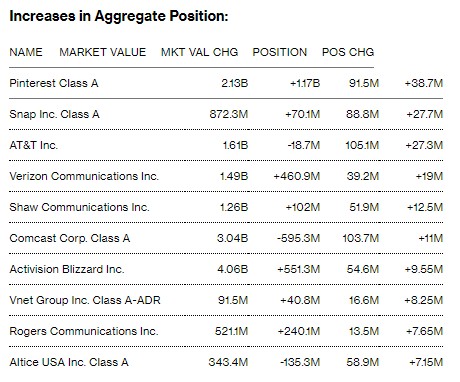Click the NAME column header
Screen dimensions: 460x382
[26, 52]
